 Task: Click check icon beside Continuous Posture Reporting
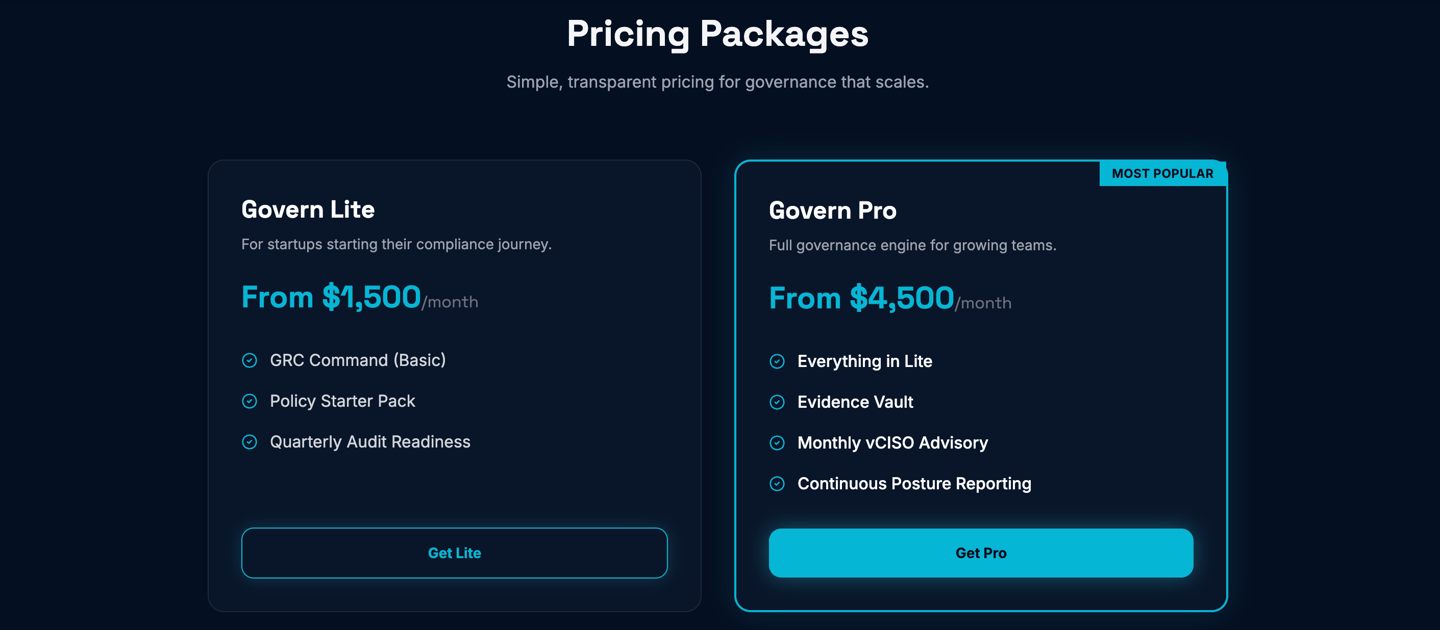click(x=777, y=484)
